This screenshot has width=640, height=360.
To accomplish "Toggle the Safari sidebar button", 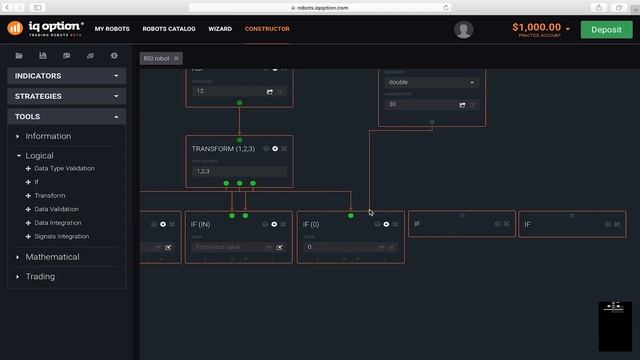I will tap(37, 7).
